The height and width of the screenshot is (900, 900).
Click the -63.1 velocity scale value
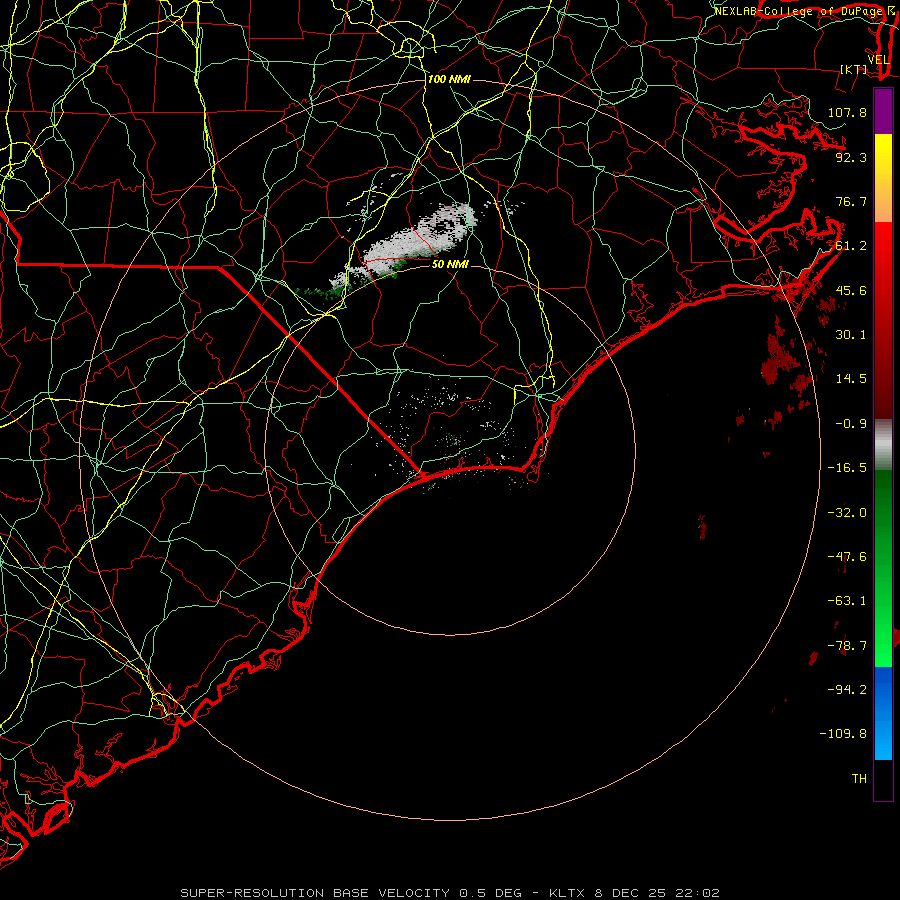tap(847, 601)
